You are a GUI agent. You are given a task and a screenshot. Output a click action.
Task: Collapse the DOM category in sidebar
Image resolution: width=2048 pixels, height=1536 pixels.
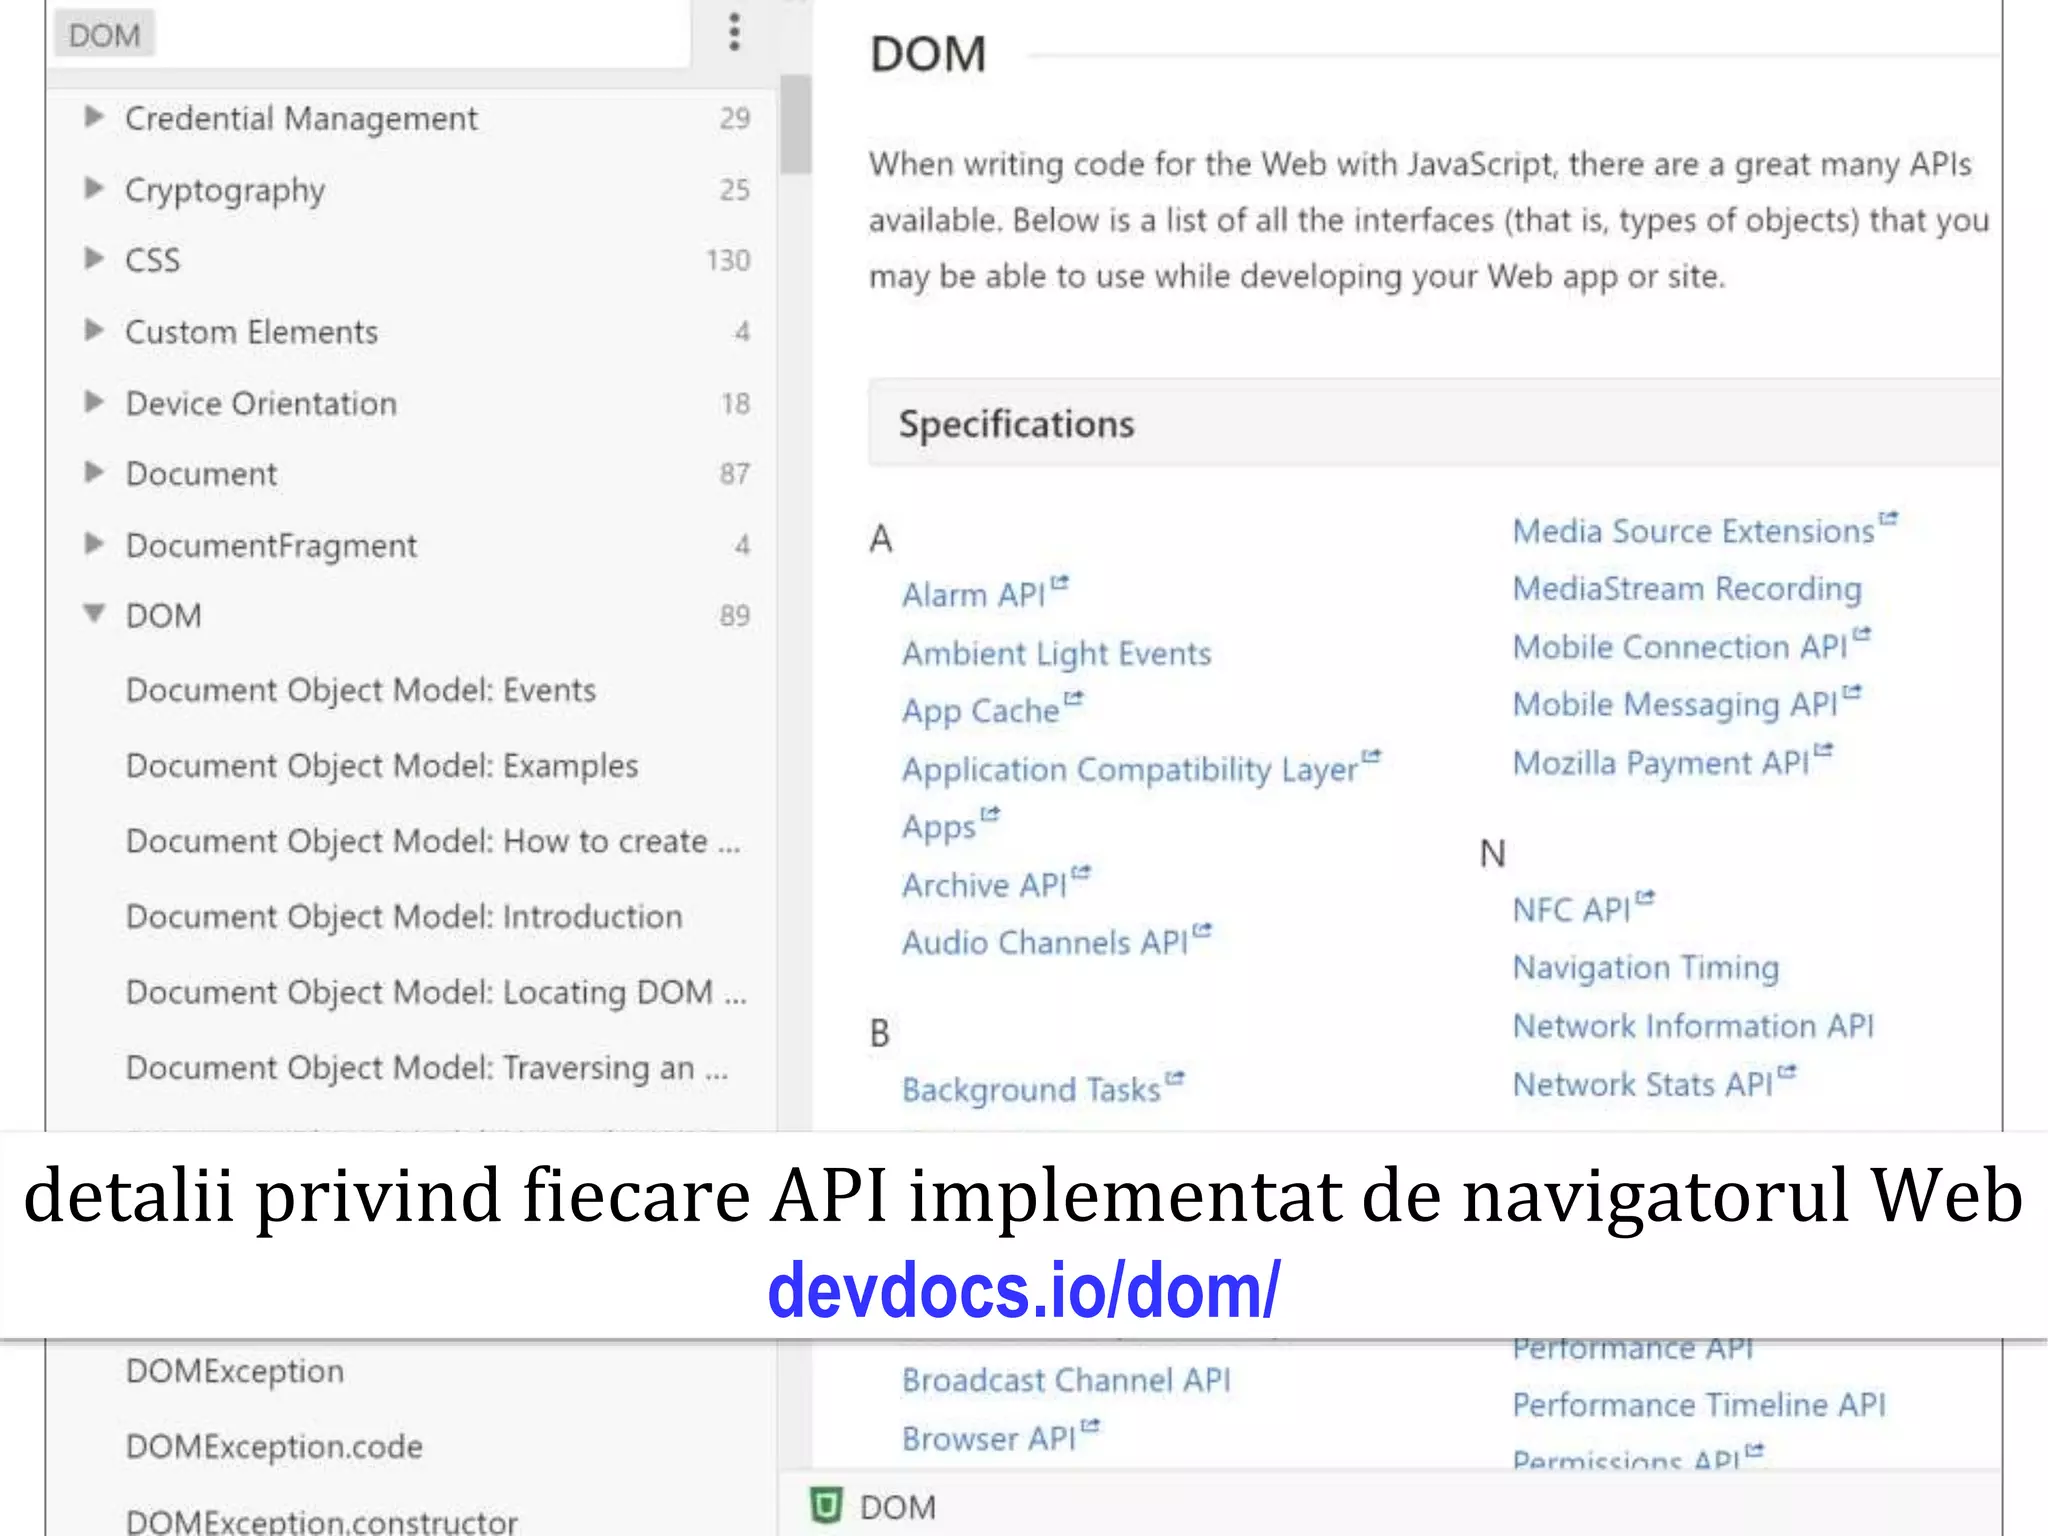pyautogui.click(x=94, y=613)
